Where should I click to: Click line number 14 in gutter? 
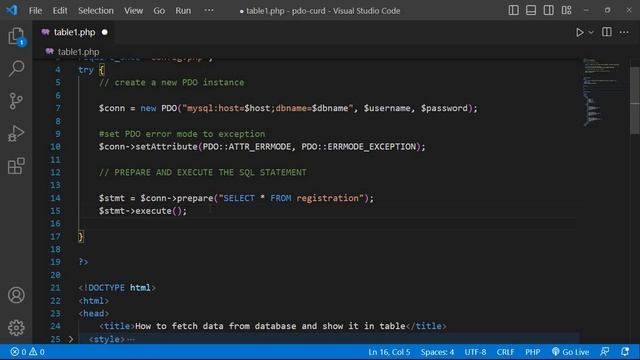(56, 198)
